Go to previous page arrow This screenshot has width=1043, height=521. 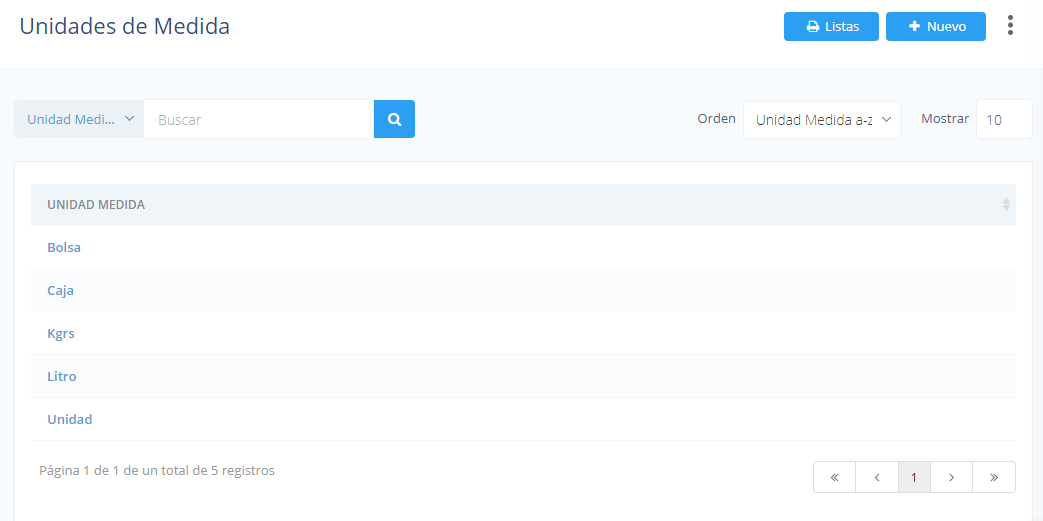click(877, 477)
